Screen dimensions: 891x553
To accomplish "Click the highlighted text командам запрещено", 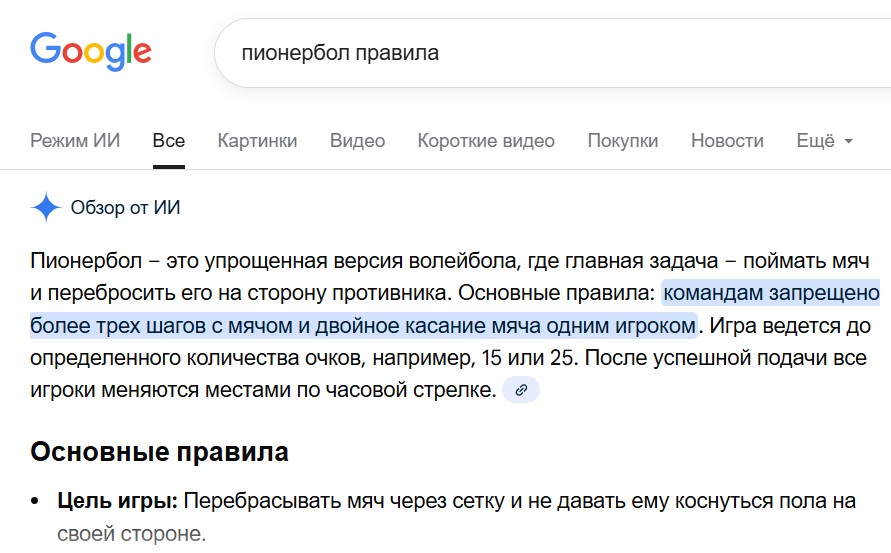I will [x=771, y=293].
